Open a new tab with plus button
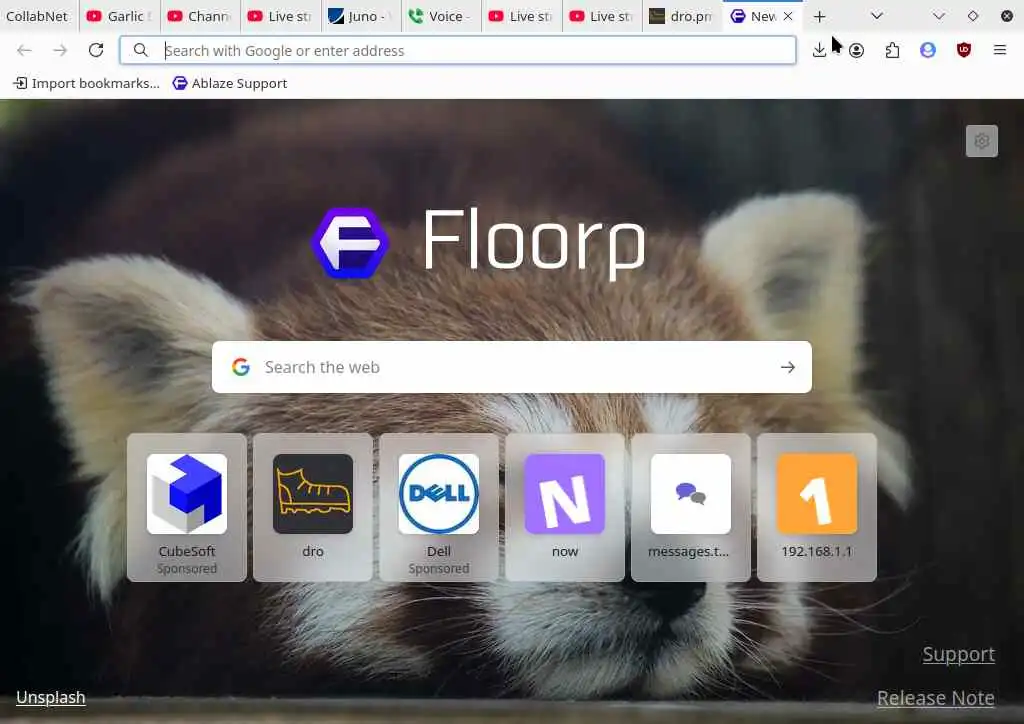Screen dimensions: 1024x724 tap(820, 16)
